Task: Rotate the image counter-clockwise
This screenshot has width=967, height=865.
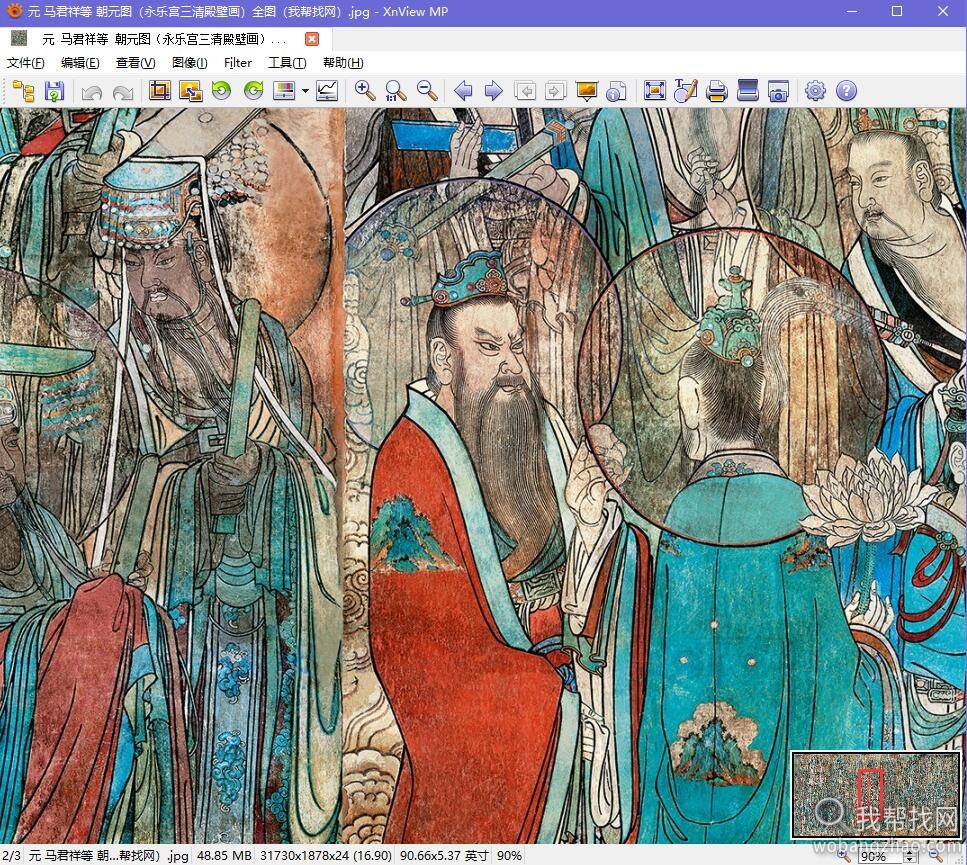Action: coord(221,91)
